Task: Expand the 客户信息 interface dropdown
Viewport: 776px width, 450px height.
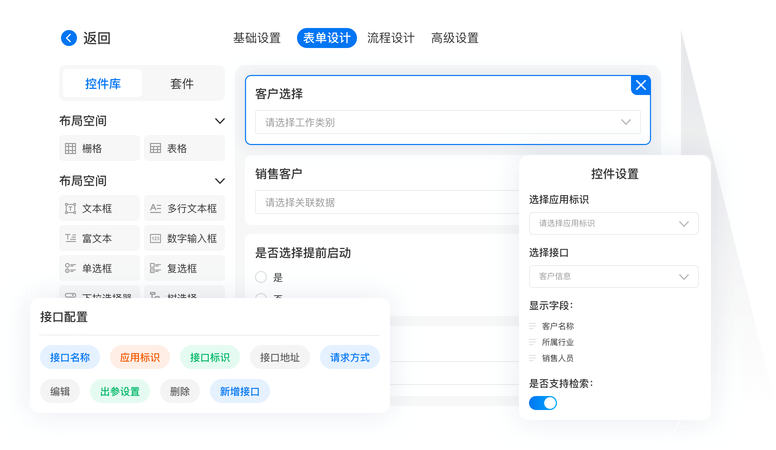Action: (613, 276)
